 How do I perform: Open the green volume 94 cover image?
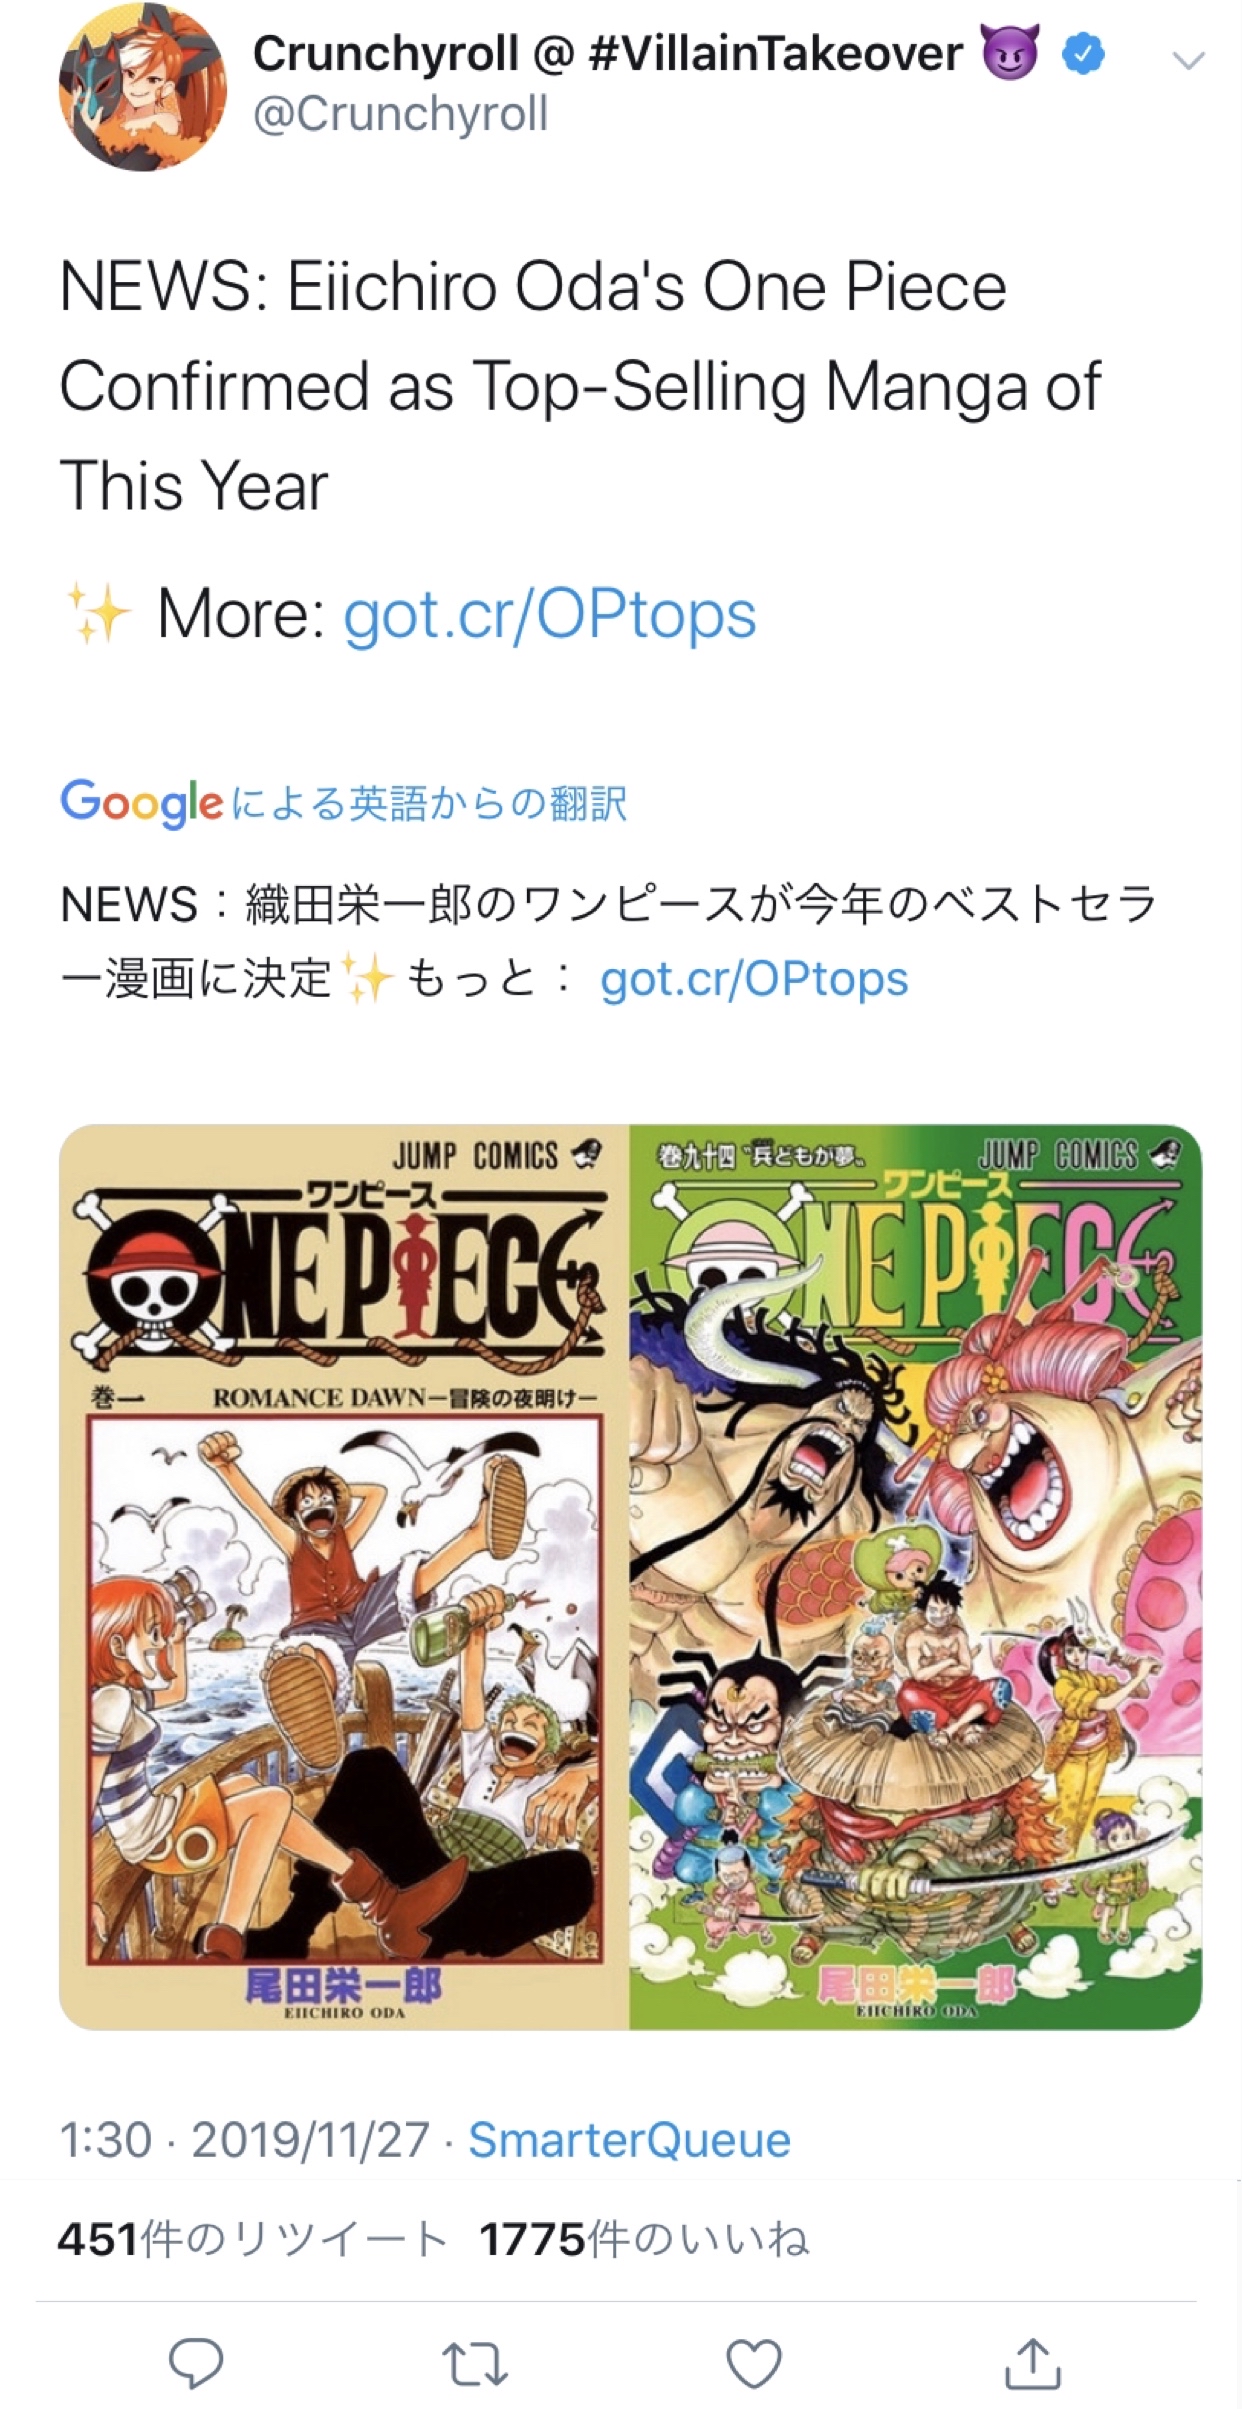click(916, 1577)
